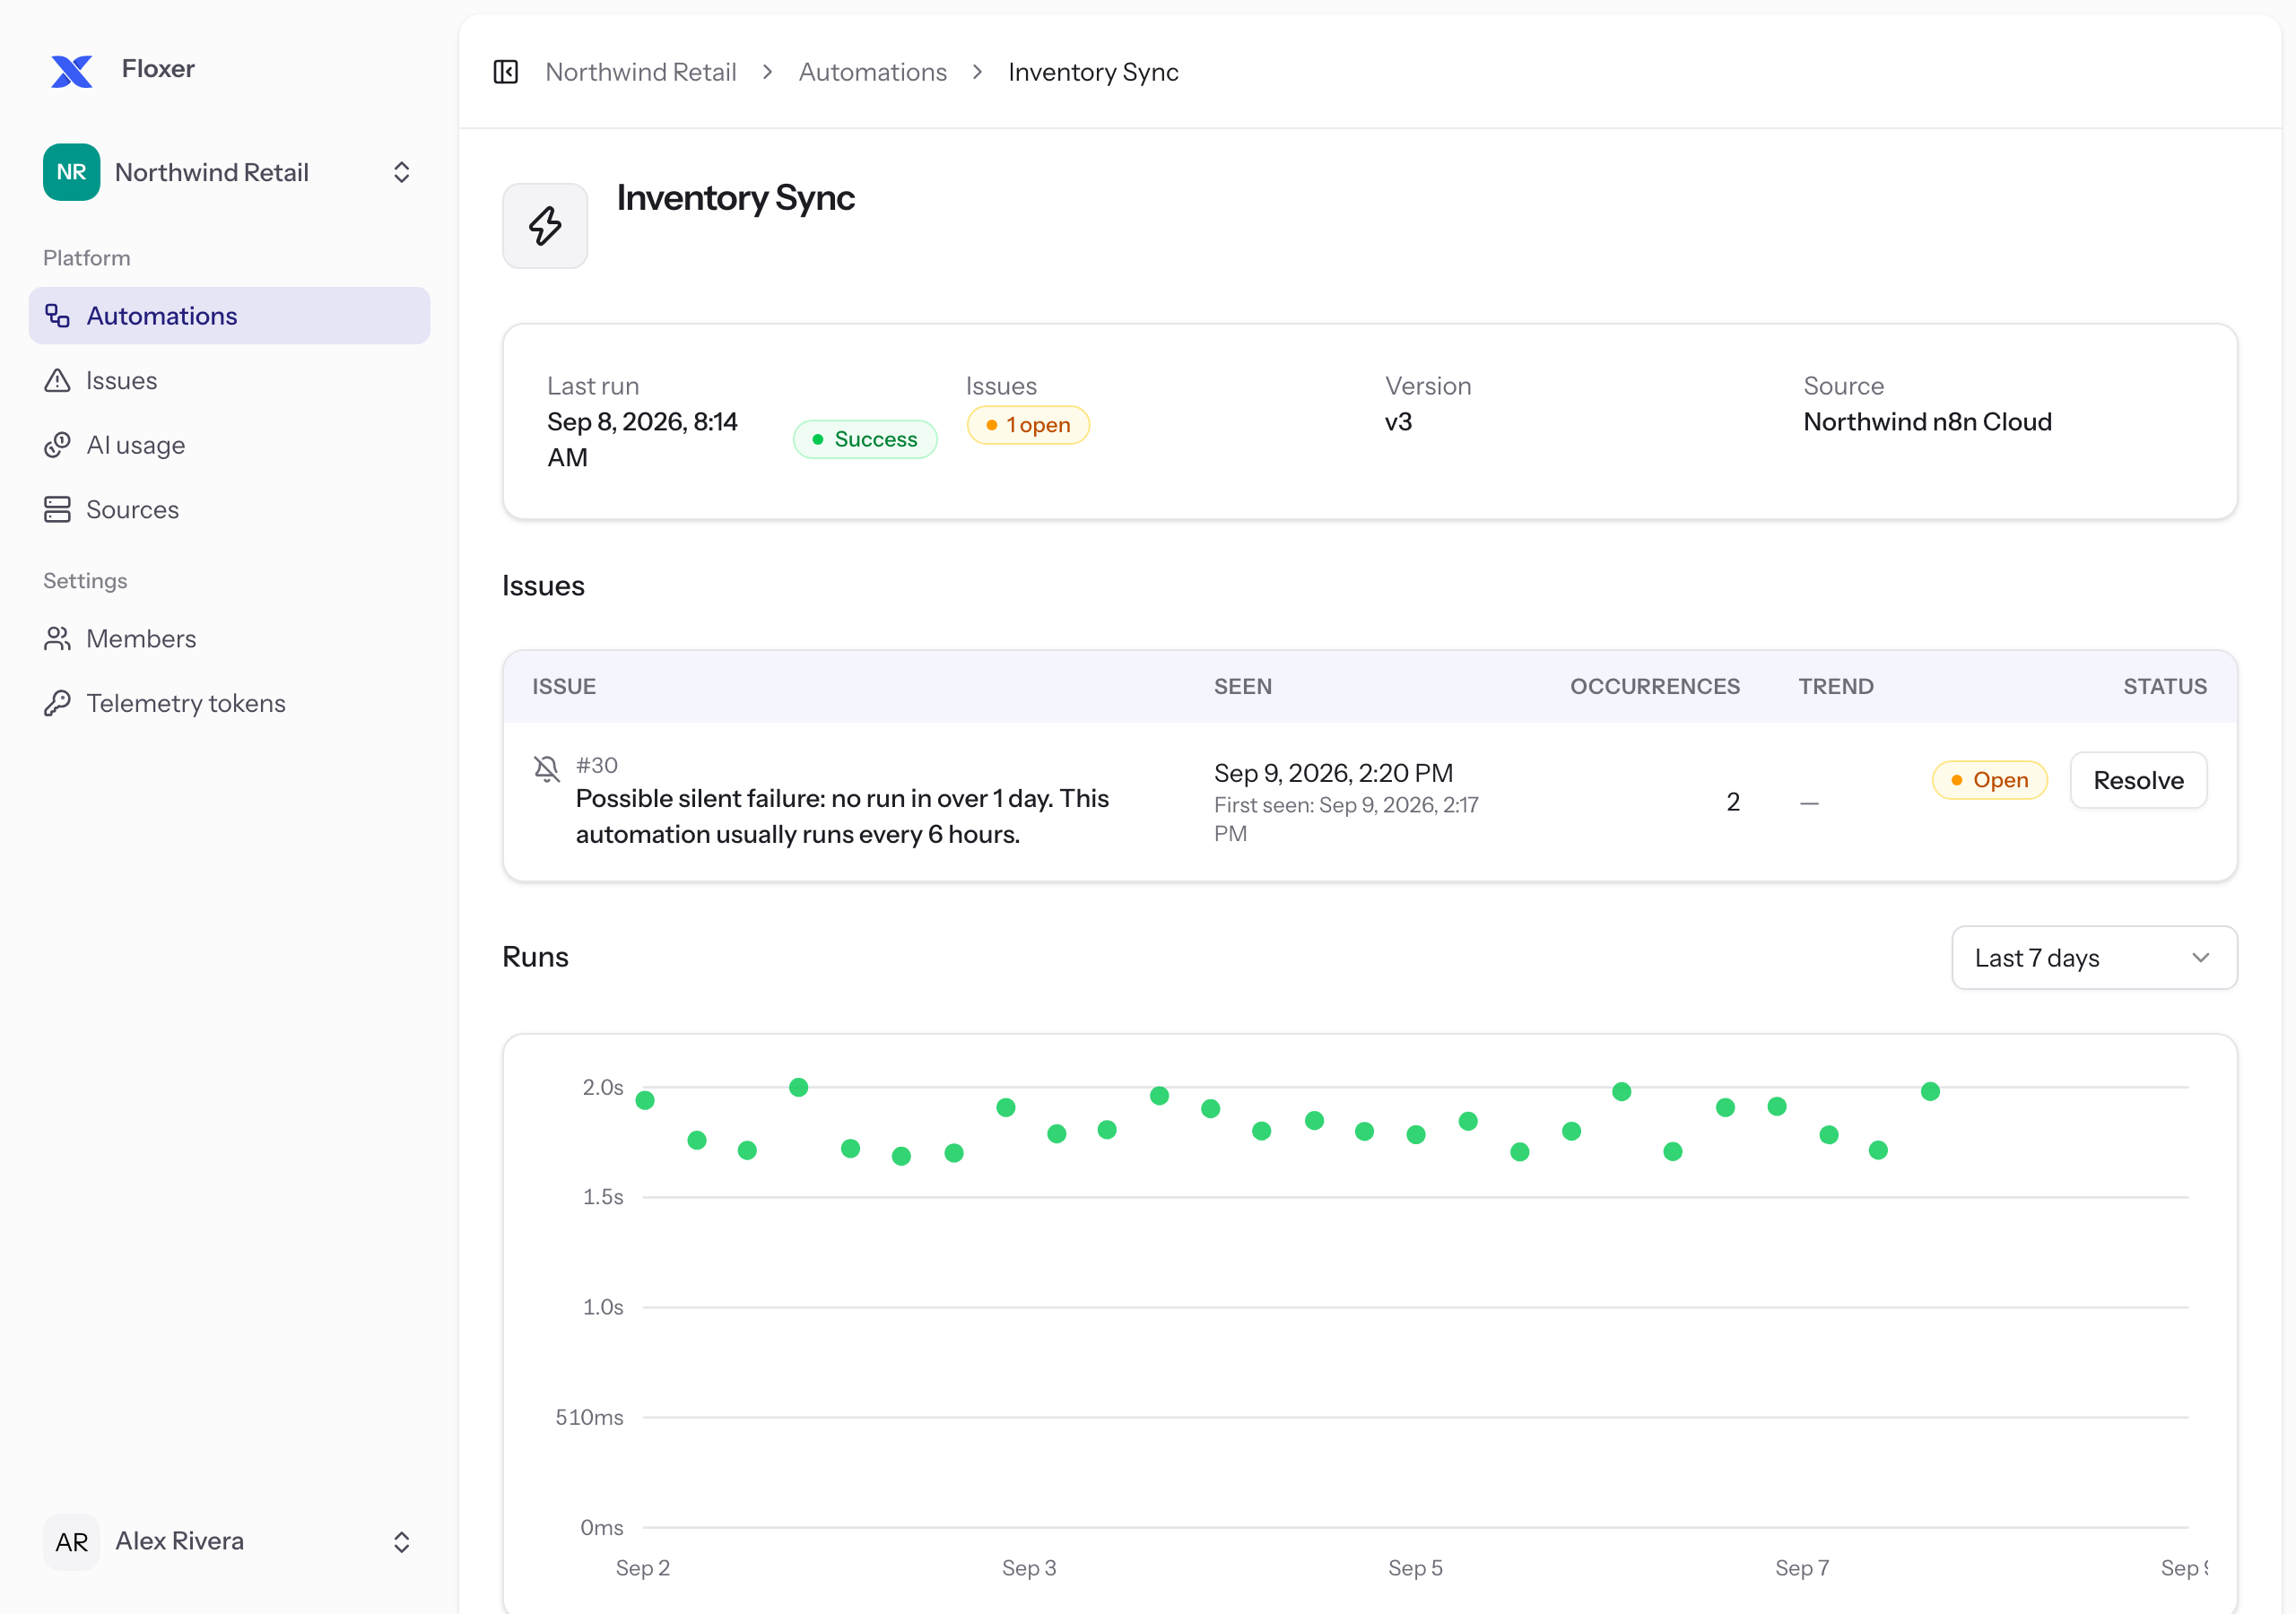Click the last run dot in chart
Viewport: 2296px width, 1614px height.
tap(1930, 1091)
